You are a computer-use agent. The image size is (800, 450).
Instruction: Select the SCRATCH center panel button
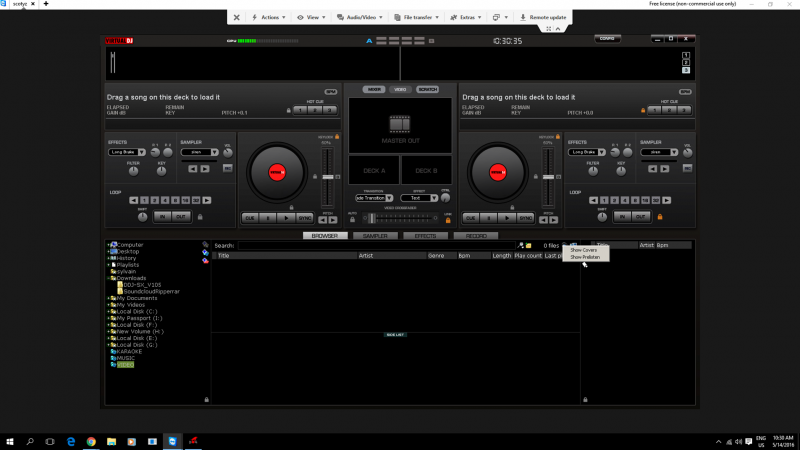pos(427,89)
